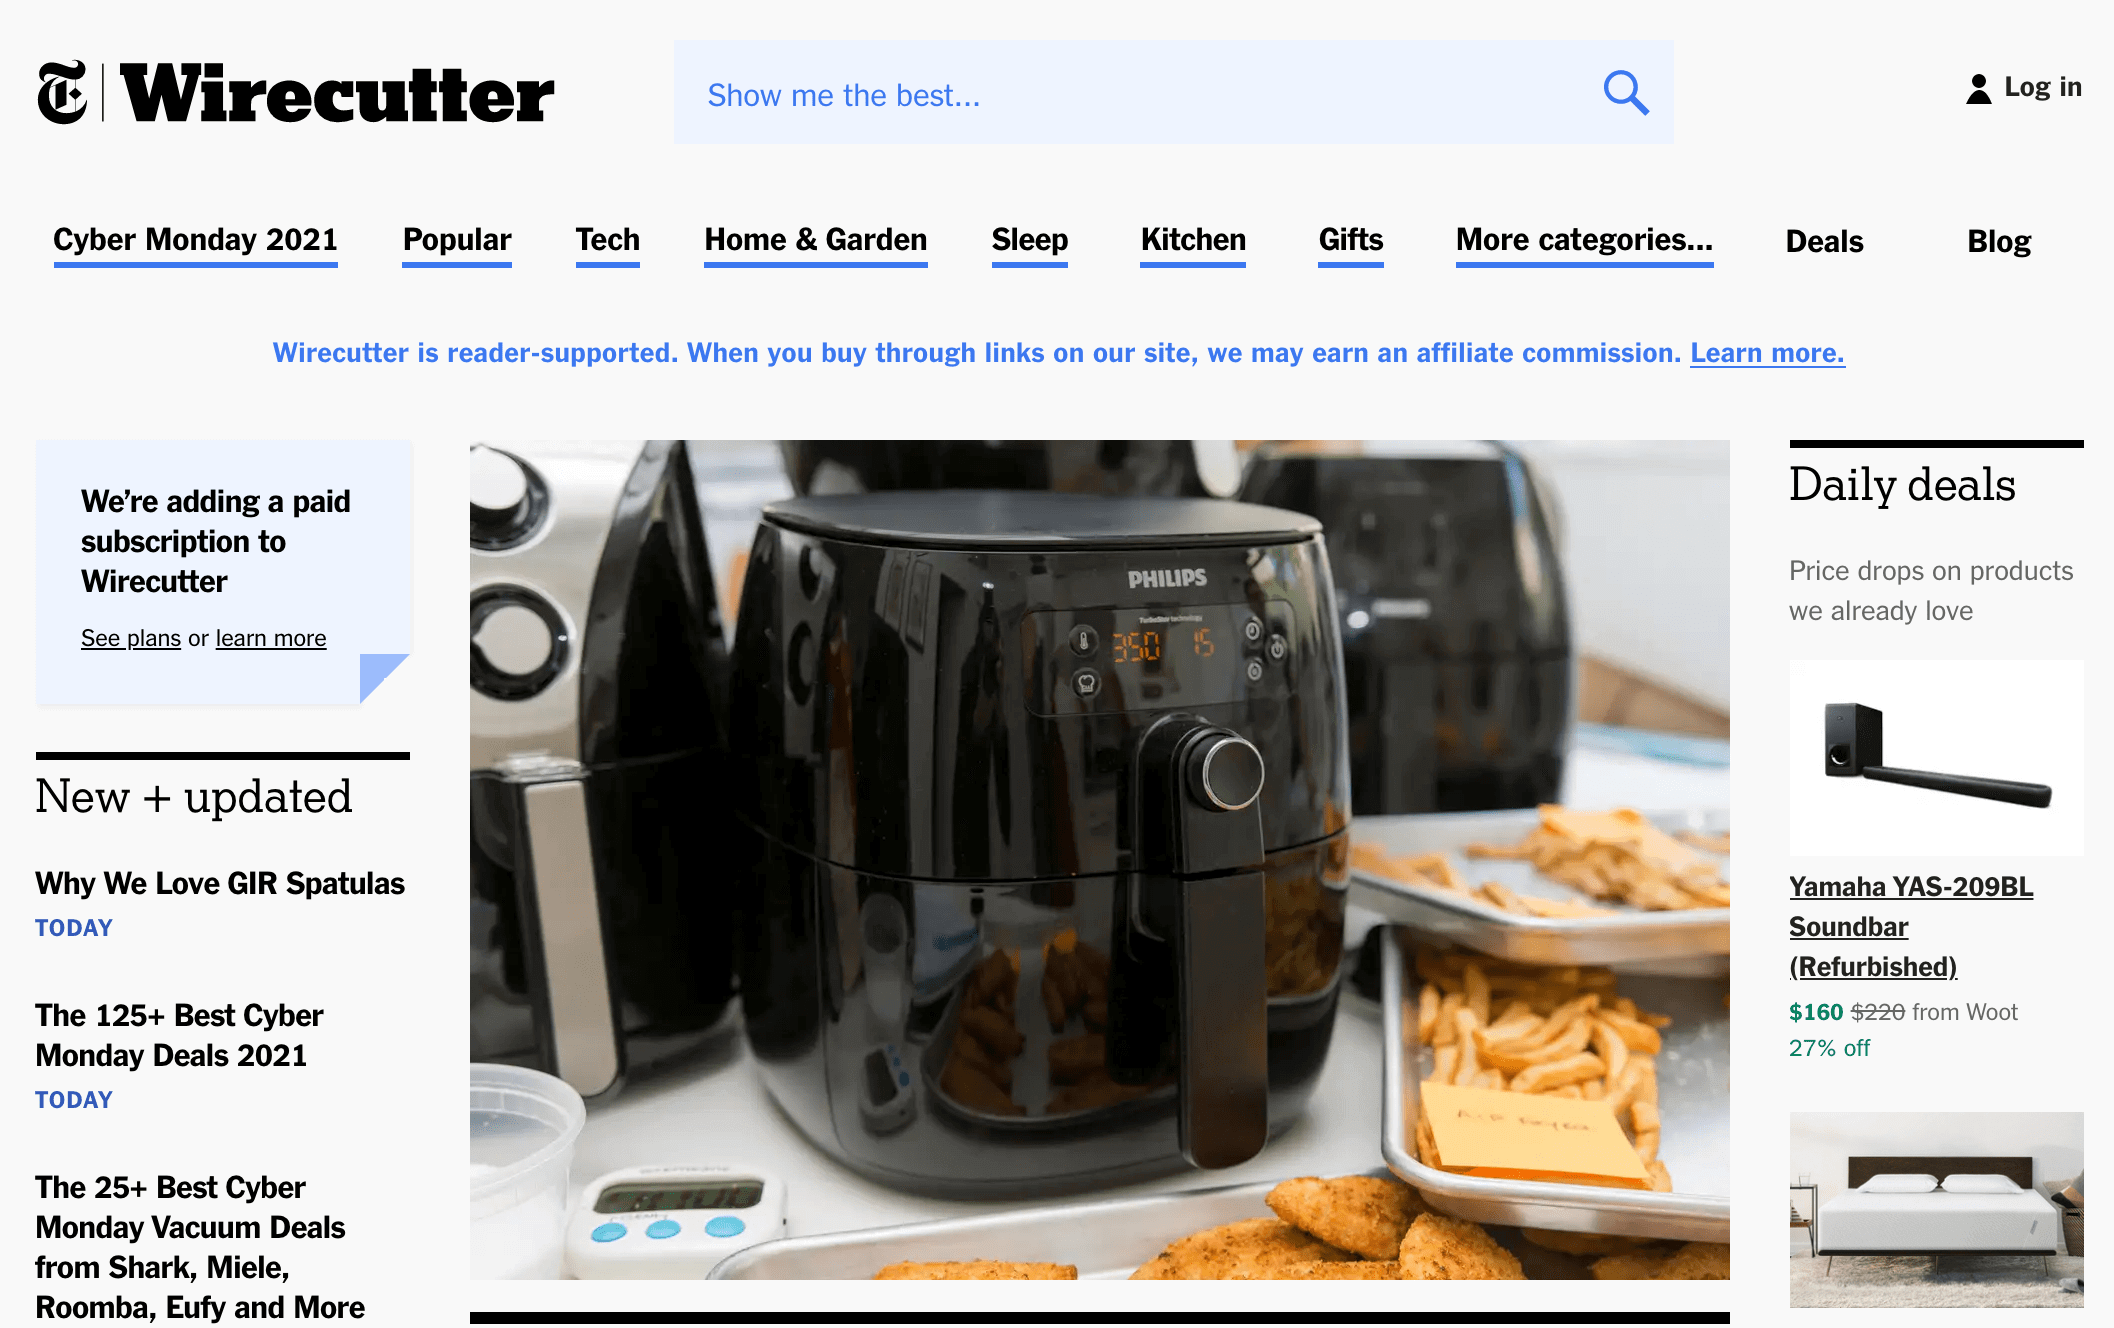Select the Kitchen category tab
Screen dimensions: 2114x1328
click(x=1192, y=240)
